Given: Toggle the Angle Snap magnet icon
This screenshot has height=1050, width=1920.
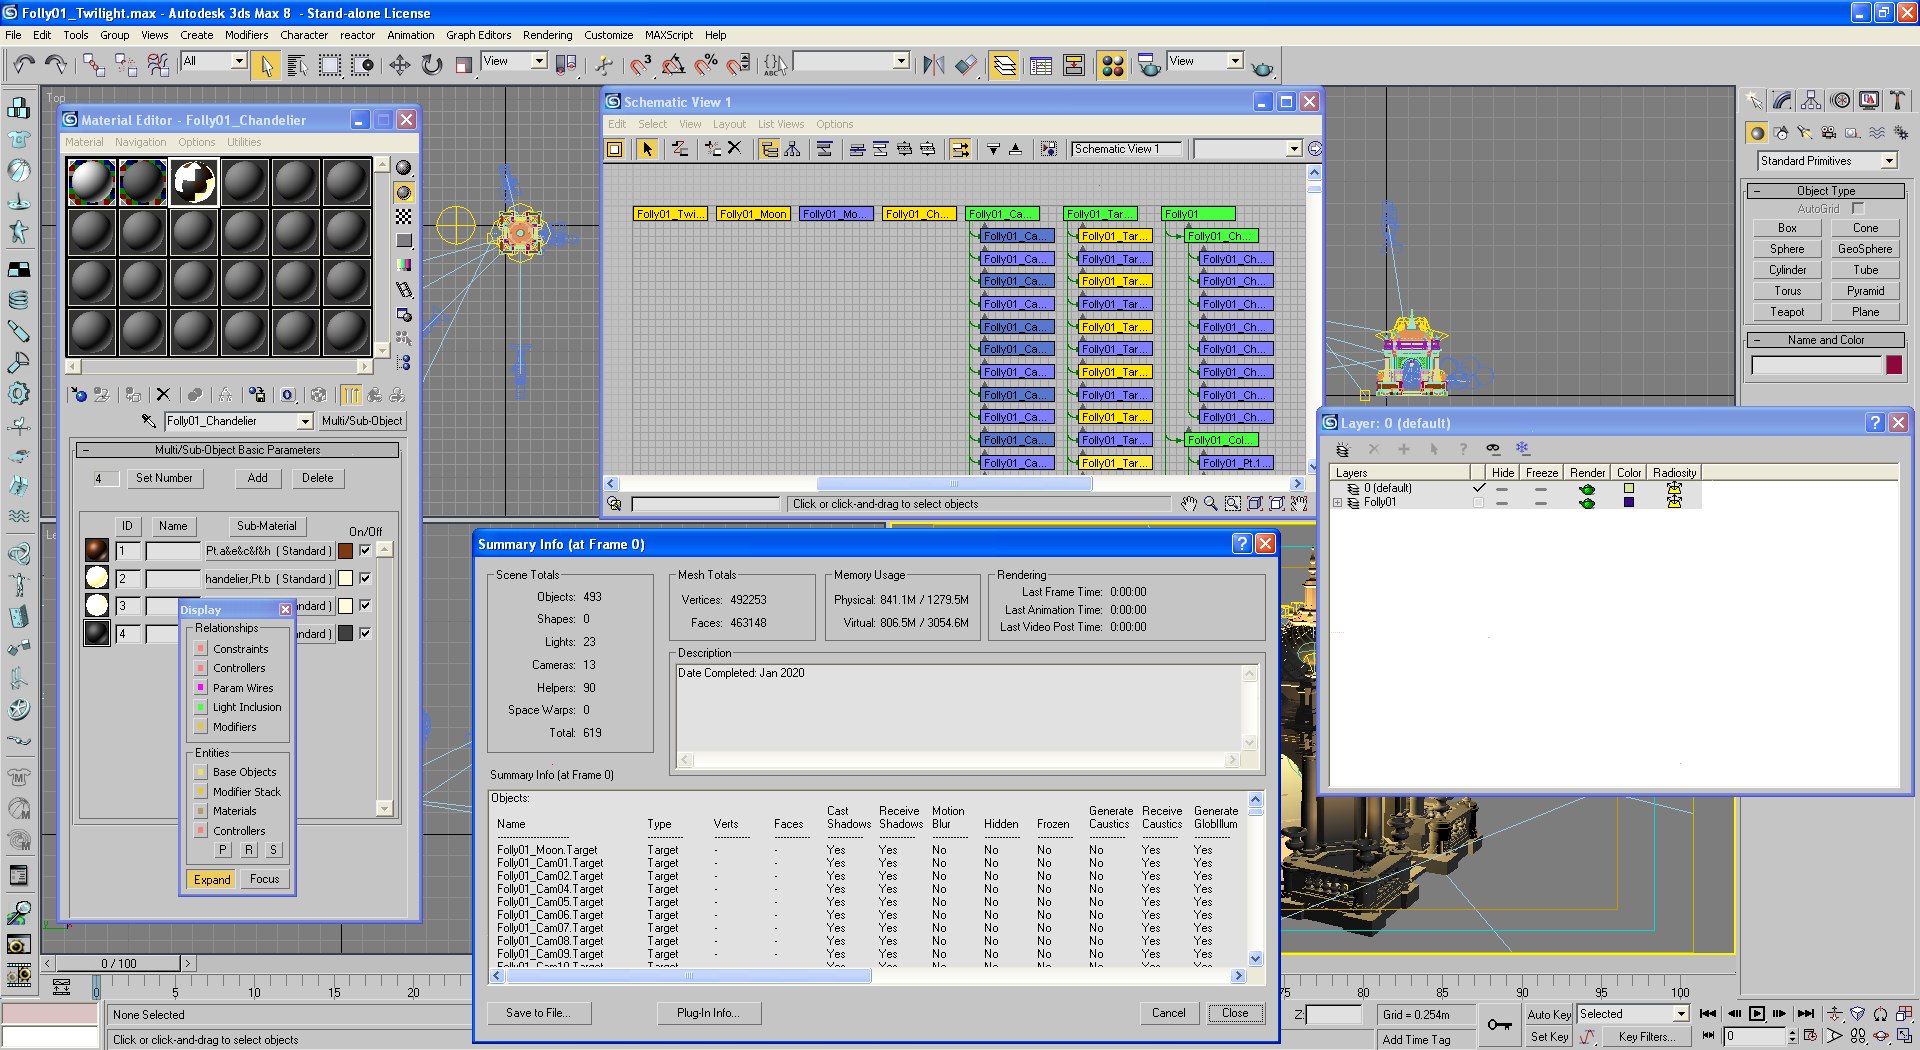Looking at the screenshot, I should [673, 65].
